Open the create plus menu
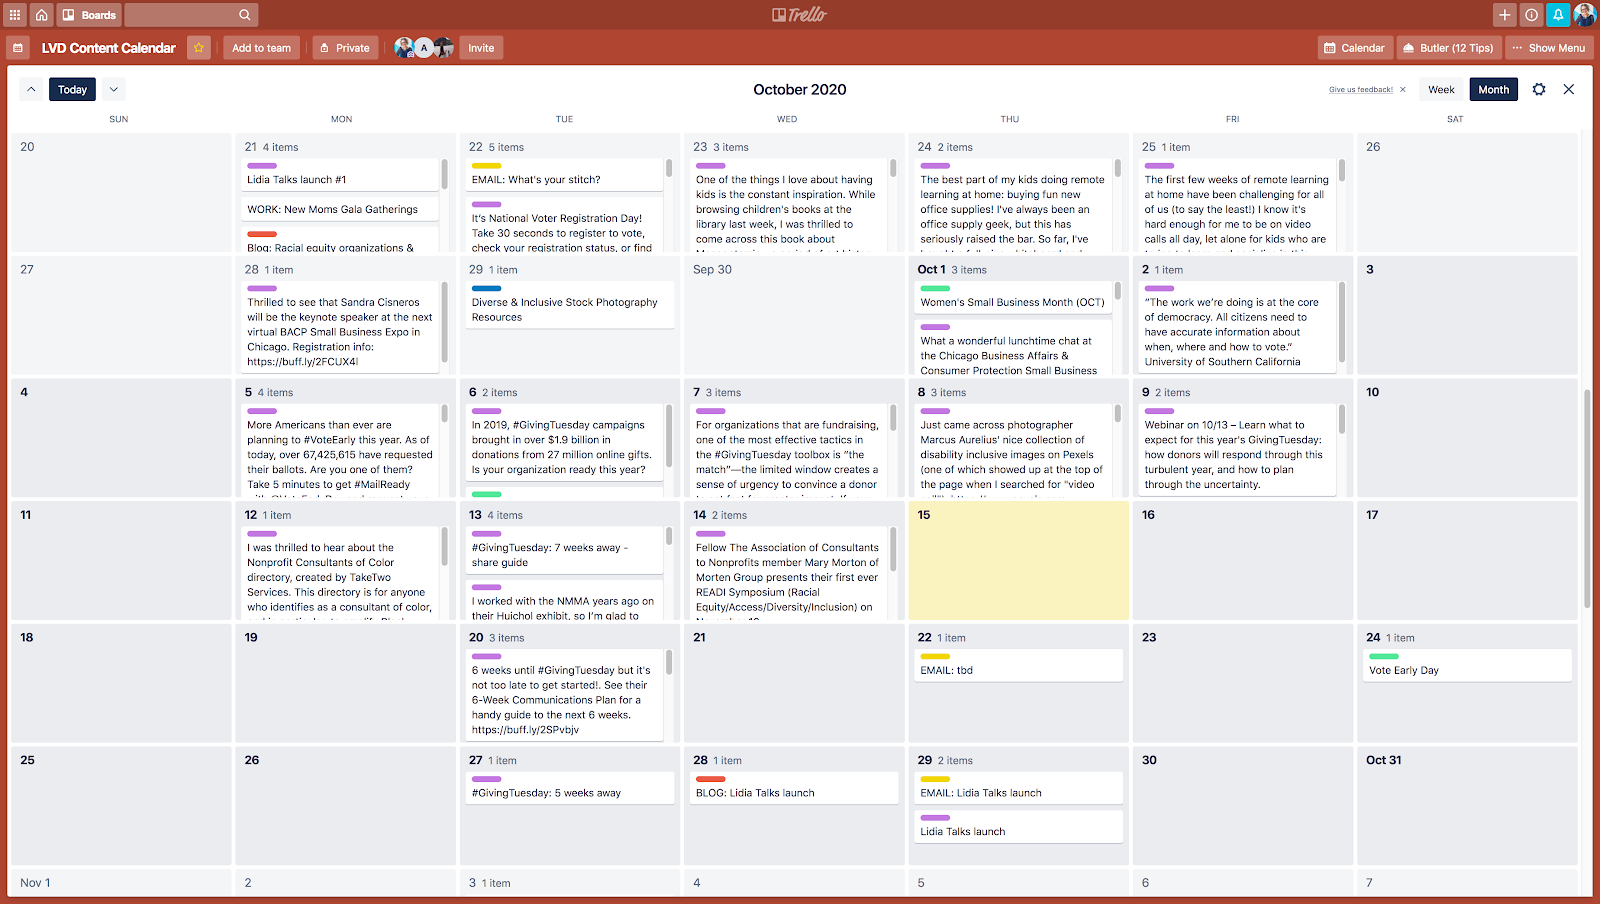The height and width of the screenshot is (904, 1600). [x=1505, y=15]
